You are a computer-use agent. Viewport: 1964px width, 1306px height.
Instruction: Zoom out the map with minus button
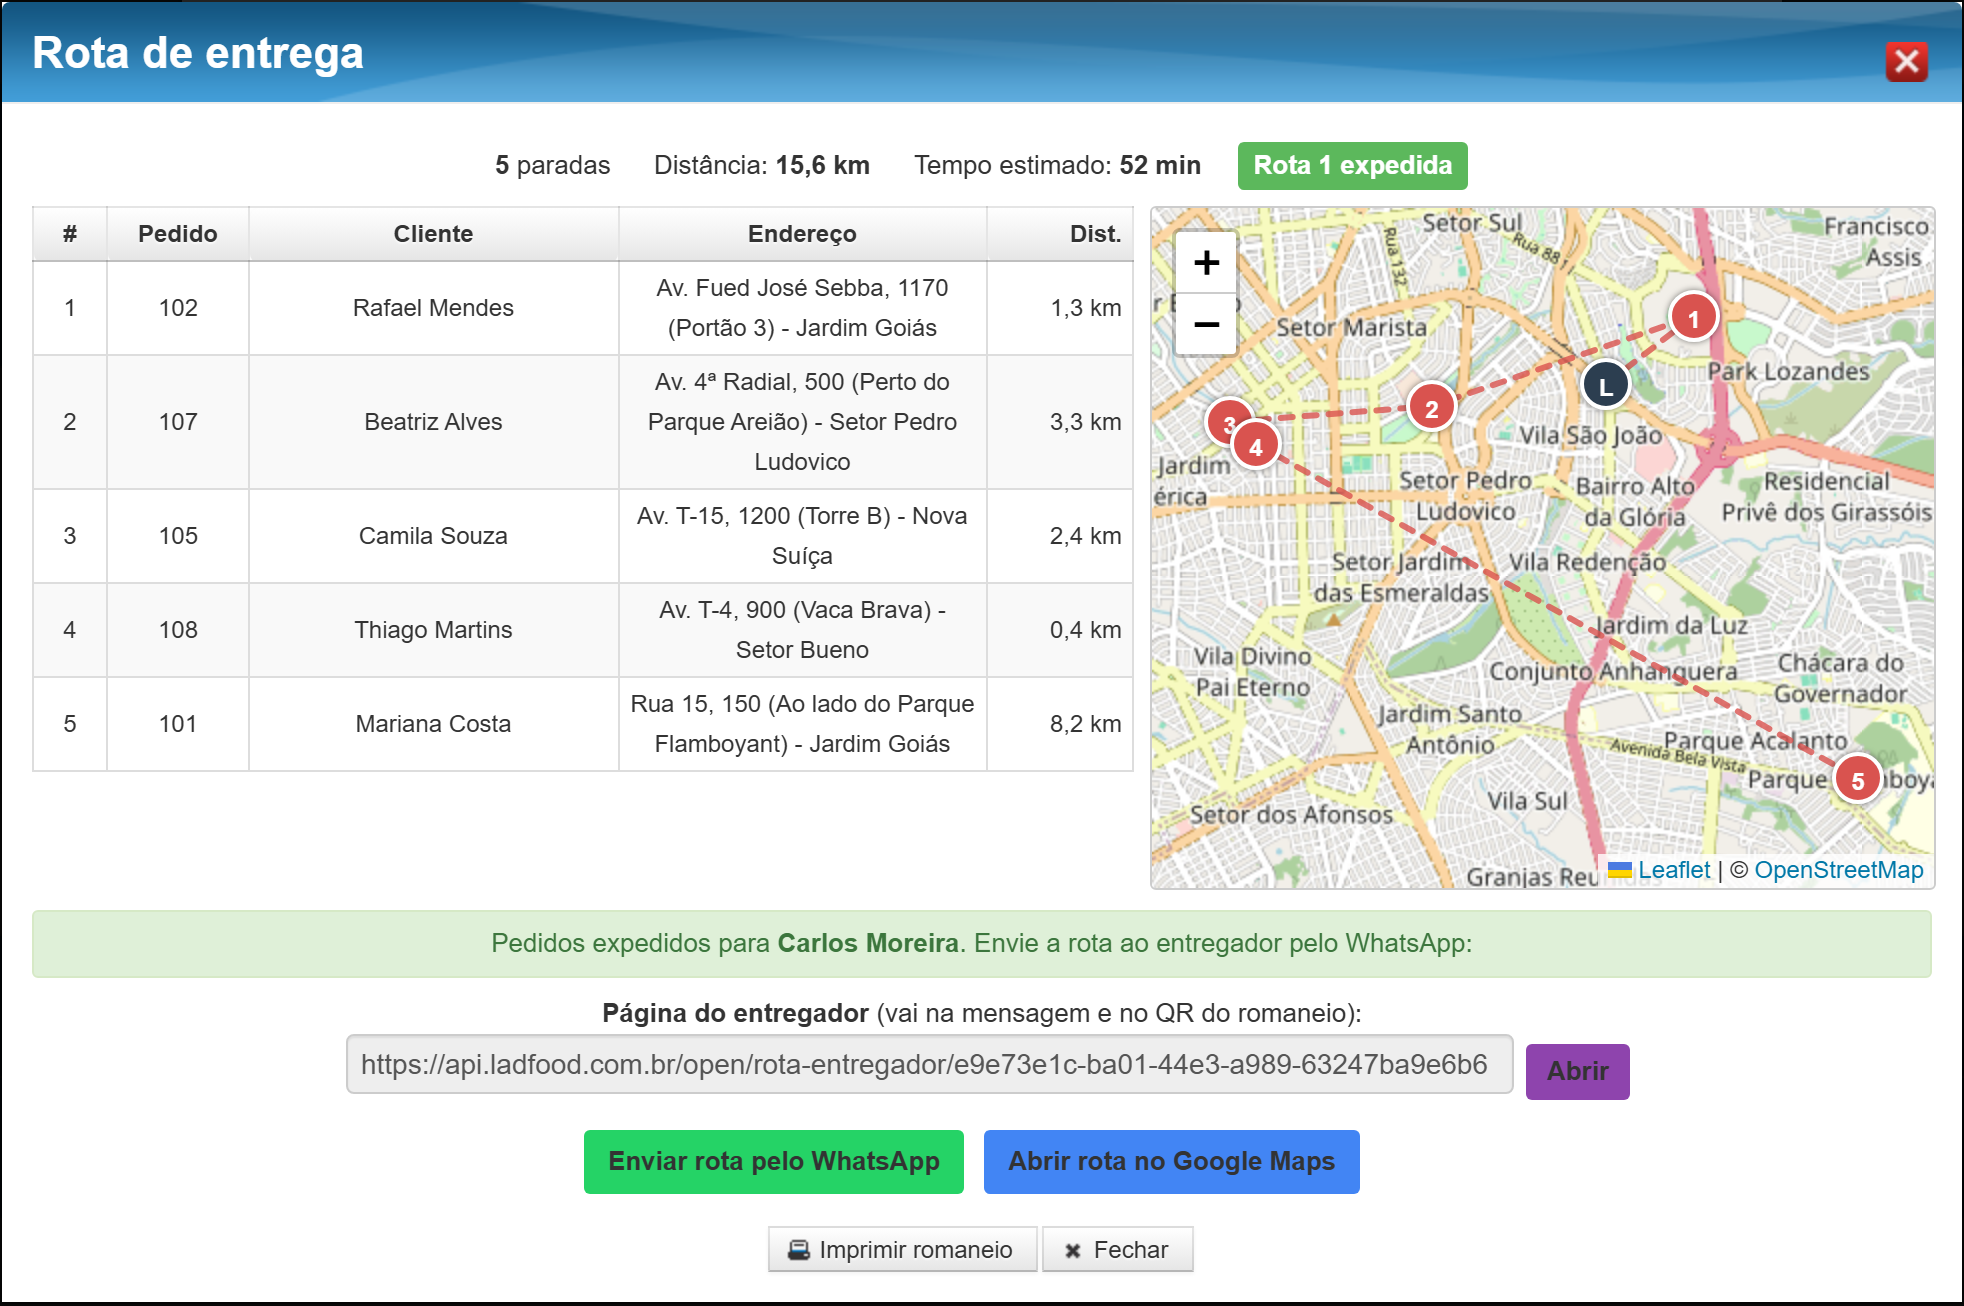(1206, 324)
